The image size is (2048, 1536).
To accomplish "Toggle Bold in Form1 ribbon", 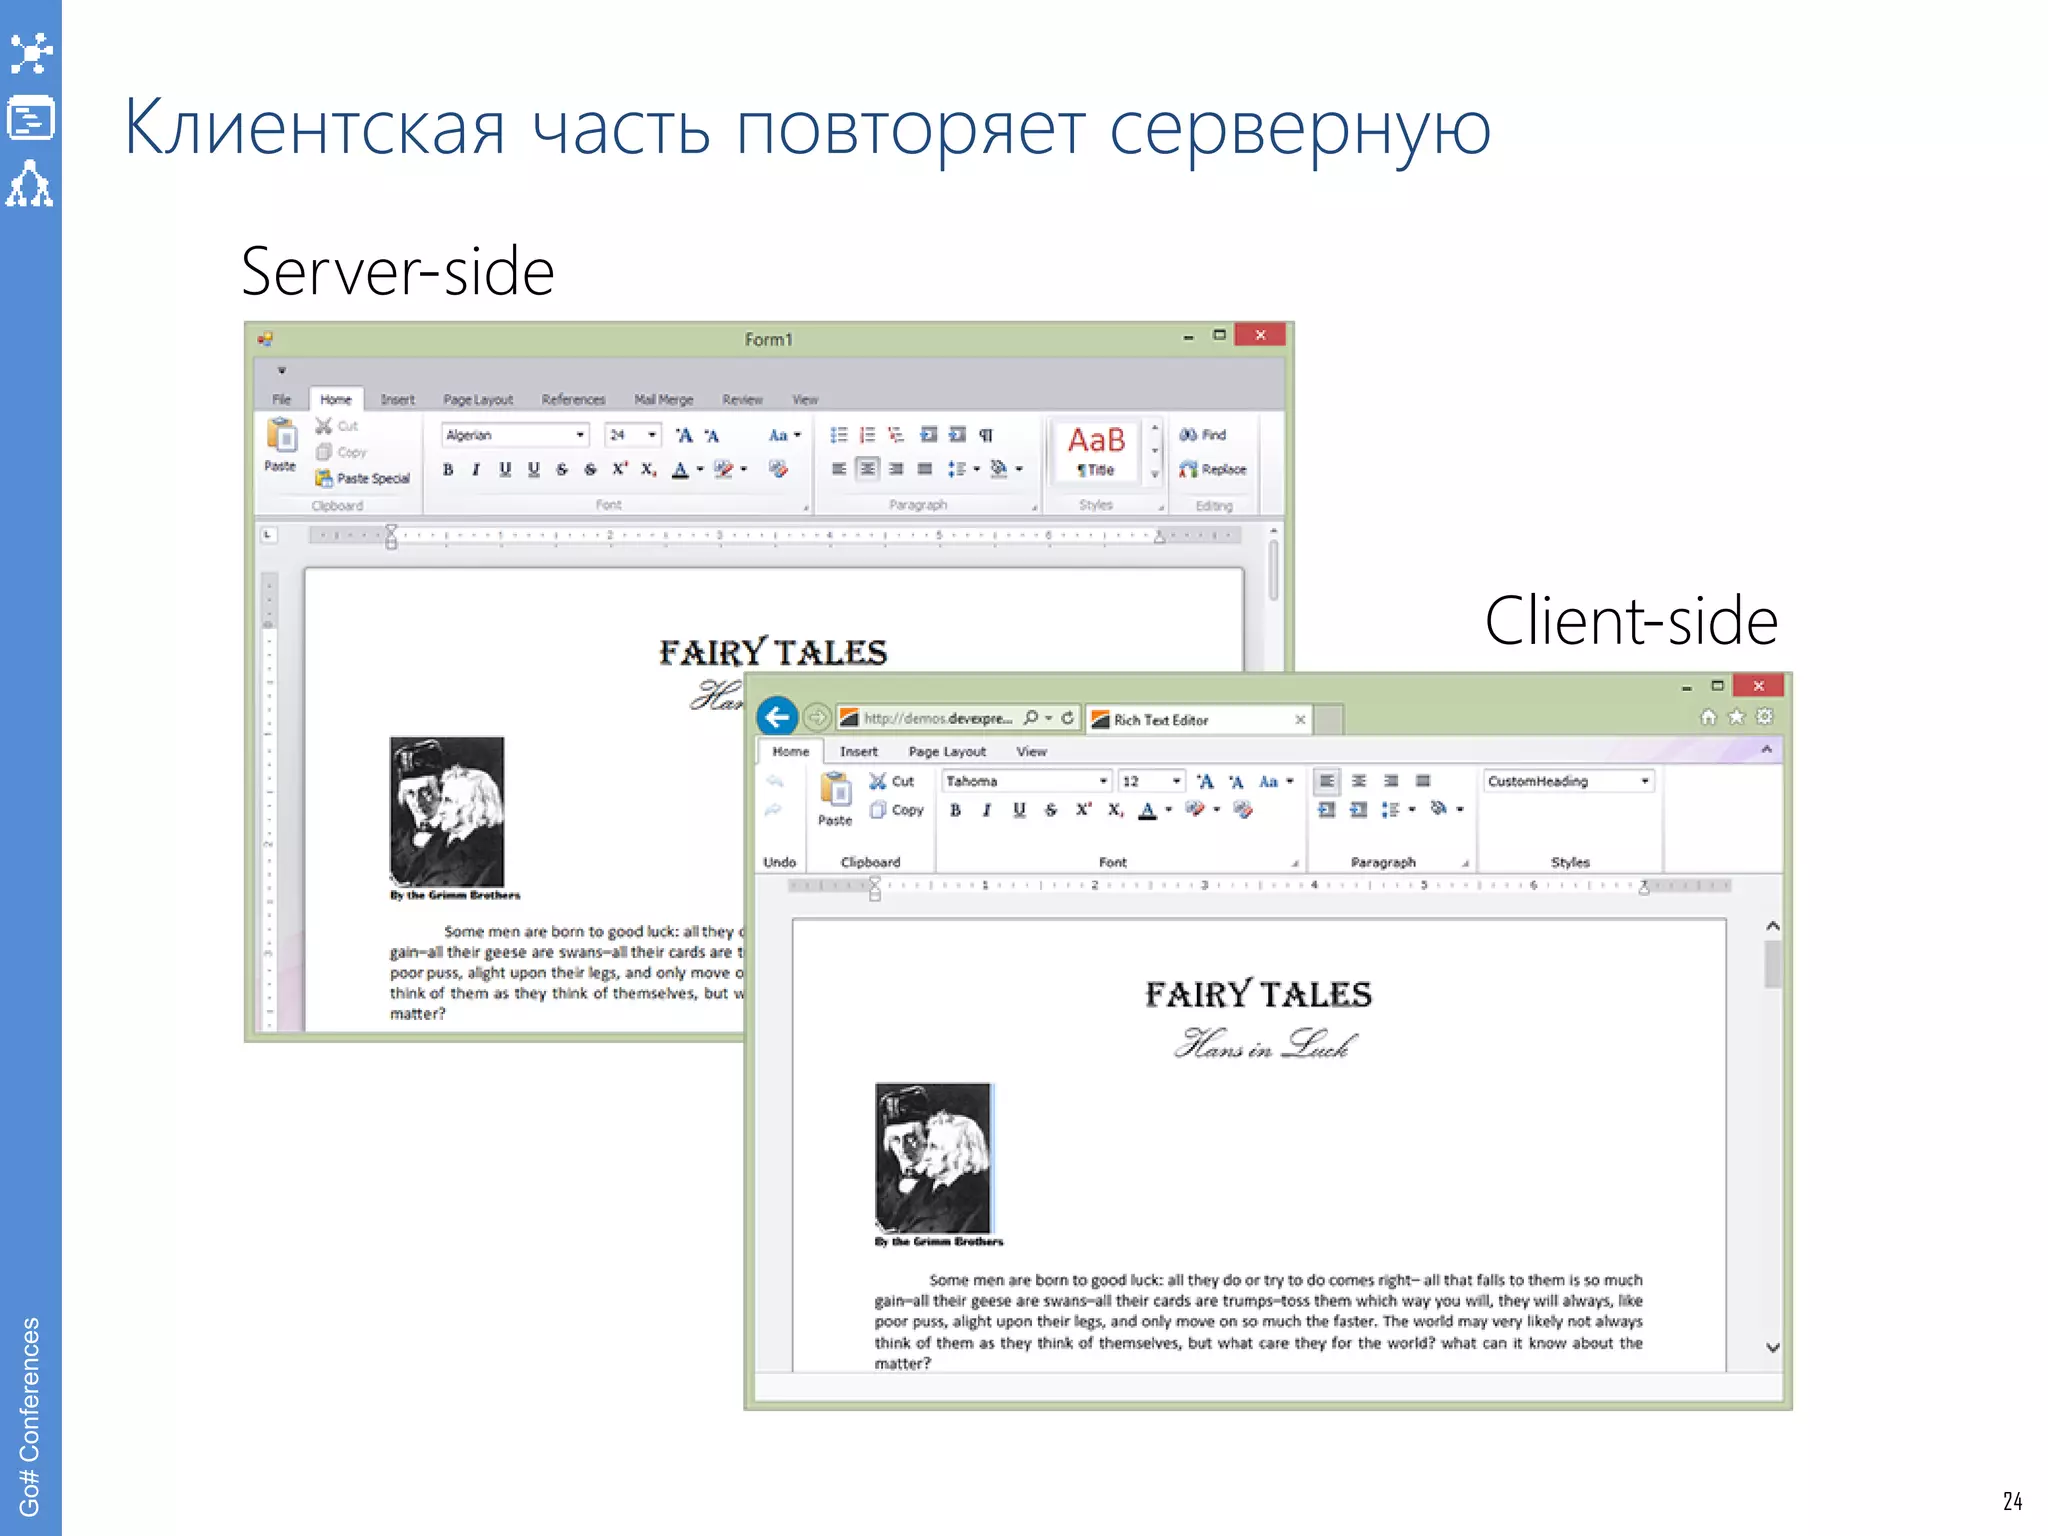I will point(448,469).
